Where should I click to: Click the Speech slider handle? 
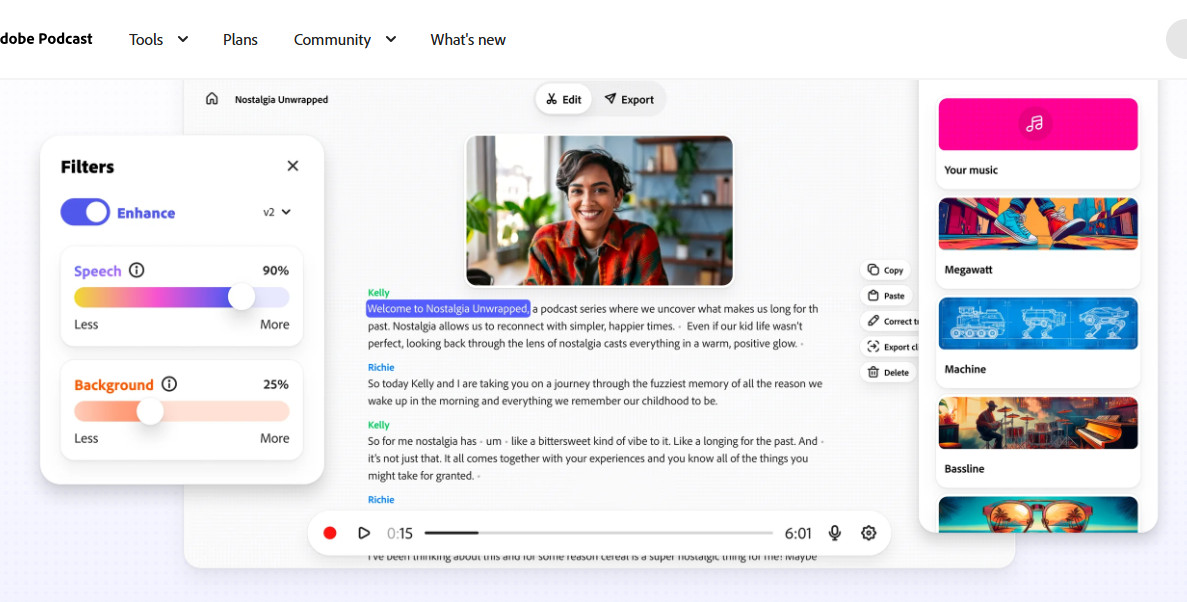click(x=241, y=297)
